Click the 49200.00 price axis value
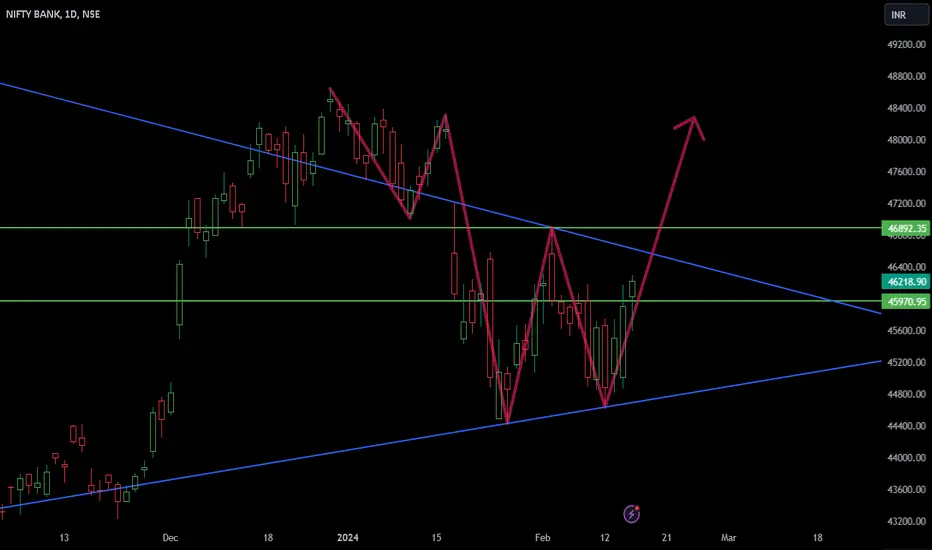 pos(906,45)
